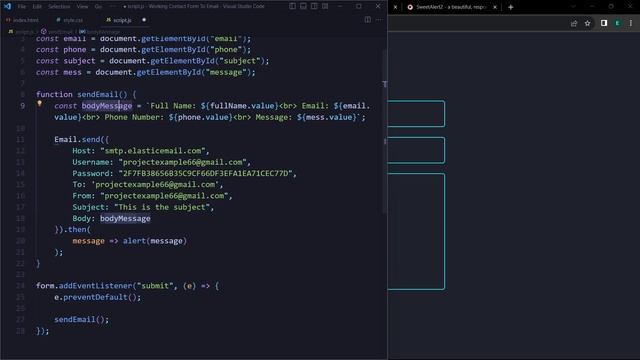The image size is (640, 360).
Task: Click the bodyMessage breadcrumb item
Action: (x=100, y=31)
